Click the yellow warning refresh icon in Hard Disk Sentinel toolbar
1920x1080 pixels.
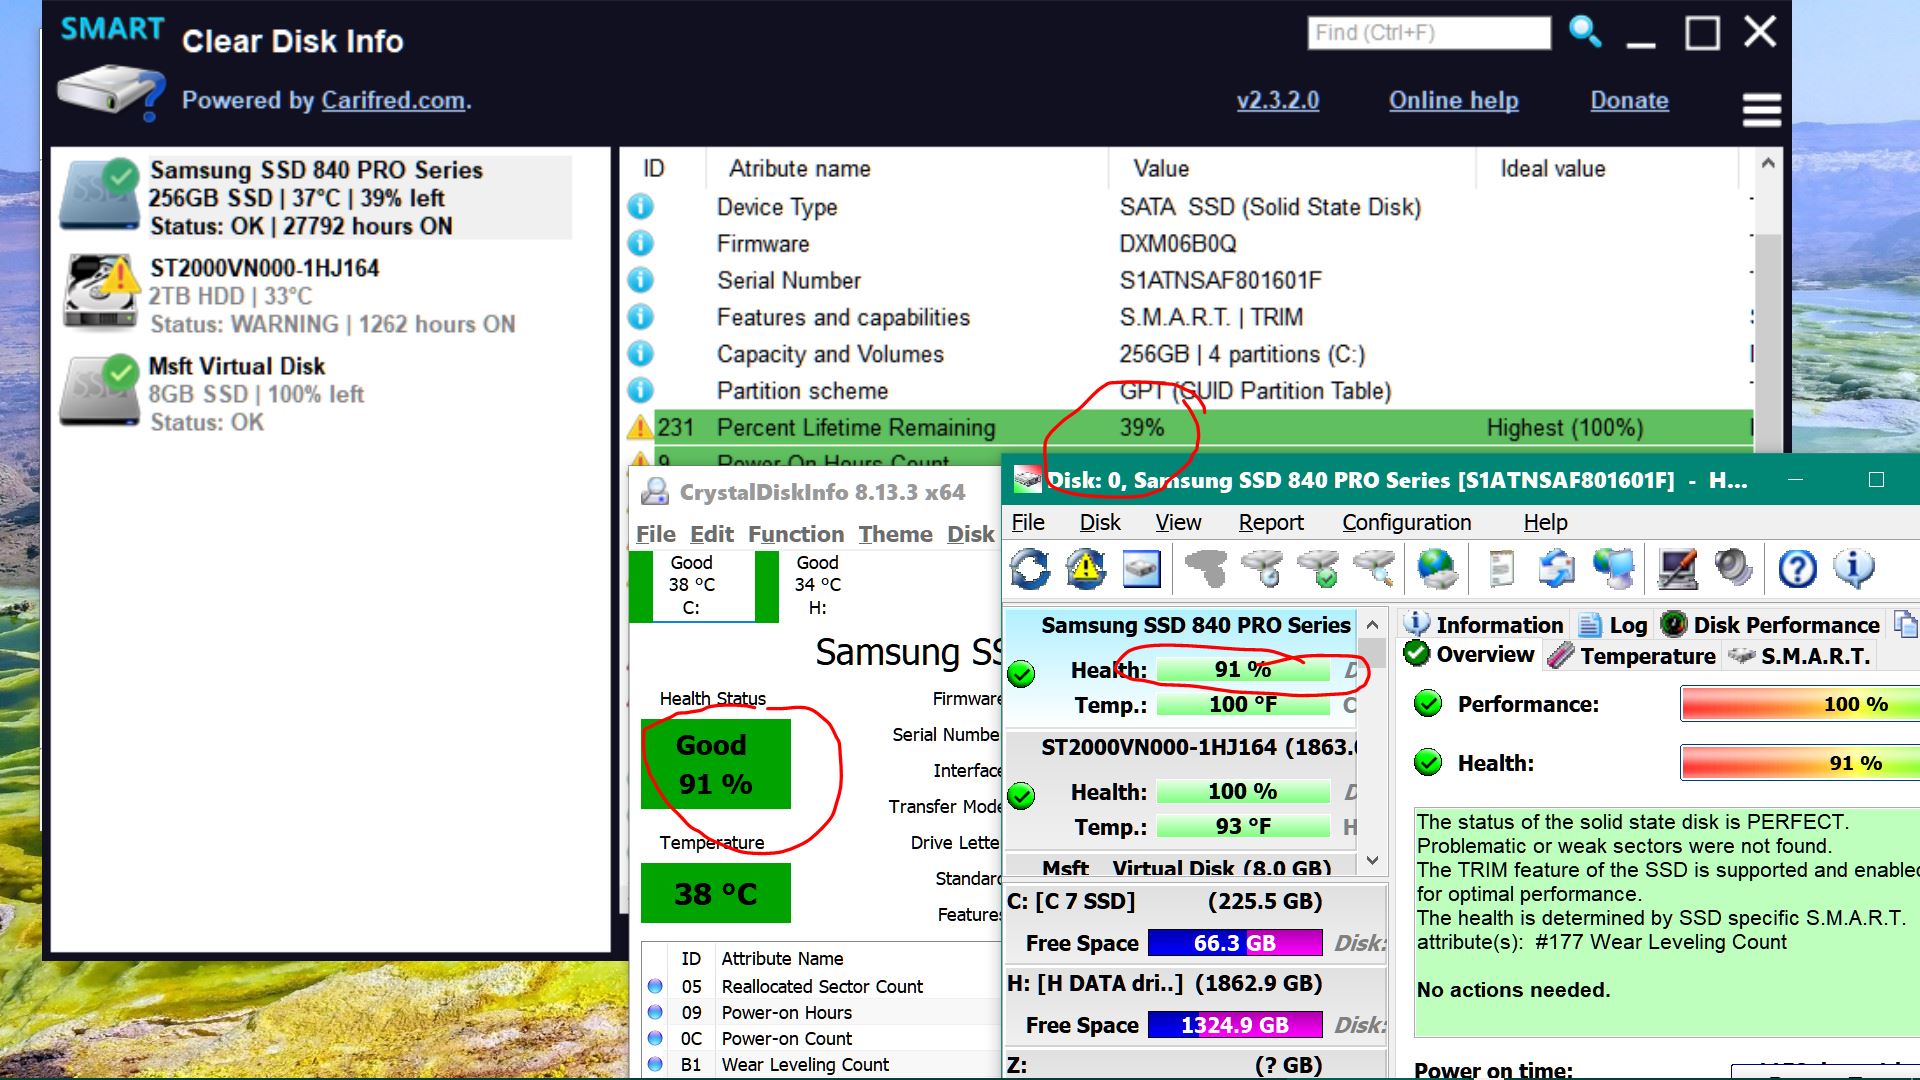(1085, 569)
